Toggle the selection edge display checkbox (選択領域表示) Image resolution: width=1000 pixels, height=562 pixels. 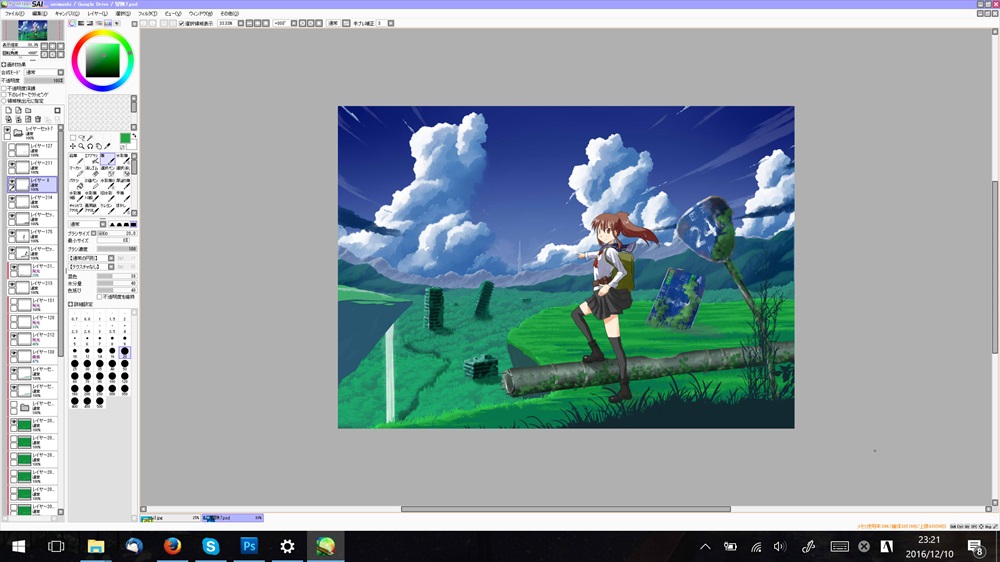[x=181, y=23]
